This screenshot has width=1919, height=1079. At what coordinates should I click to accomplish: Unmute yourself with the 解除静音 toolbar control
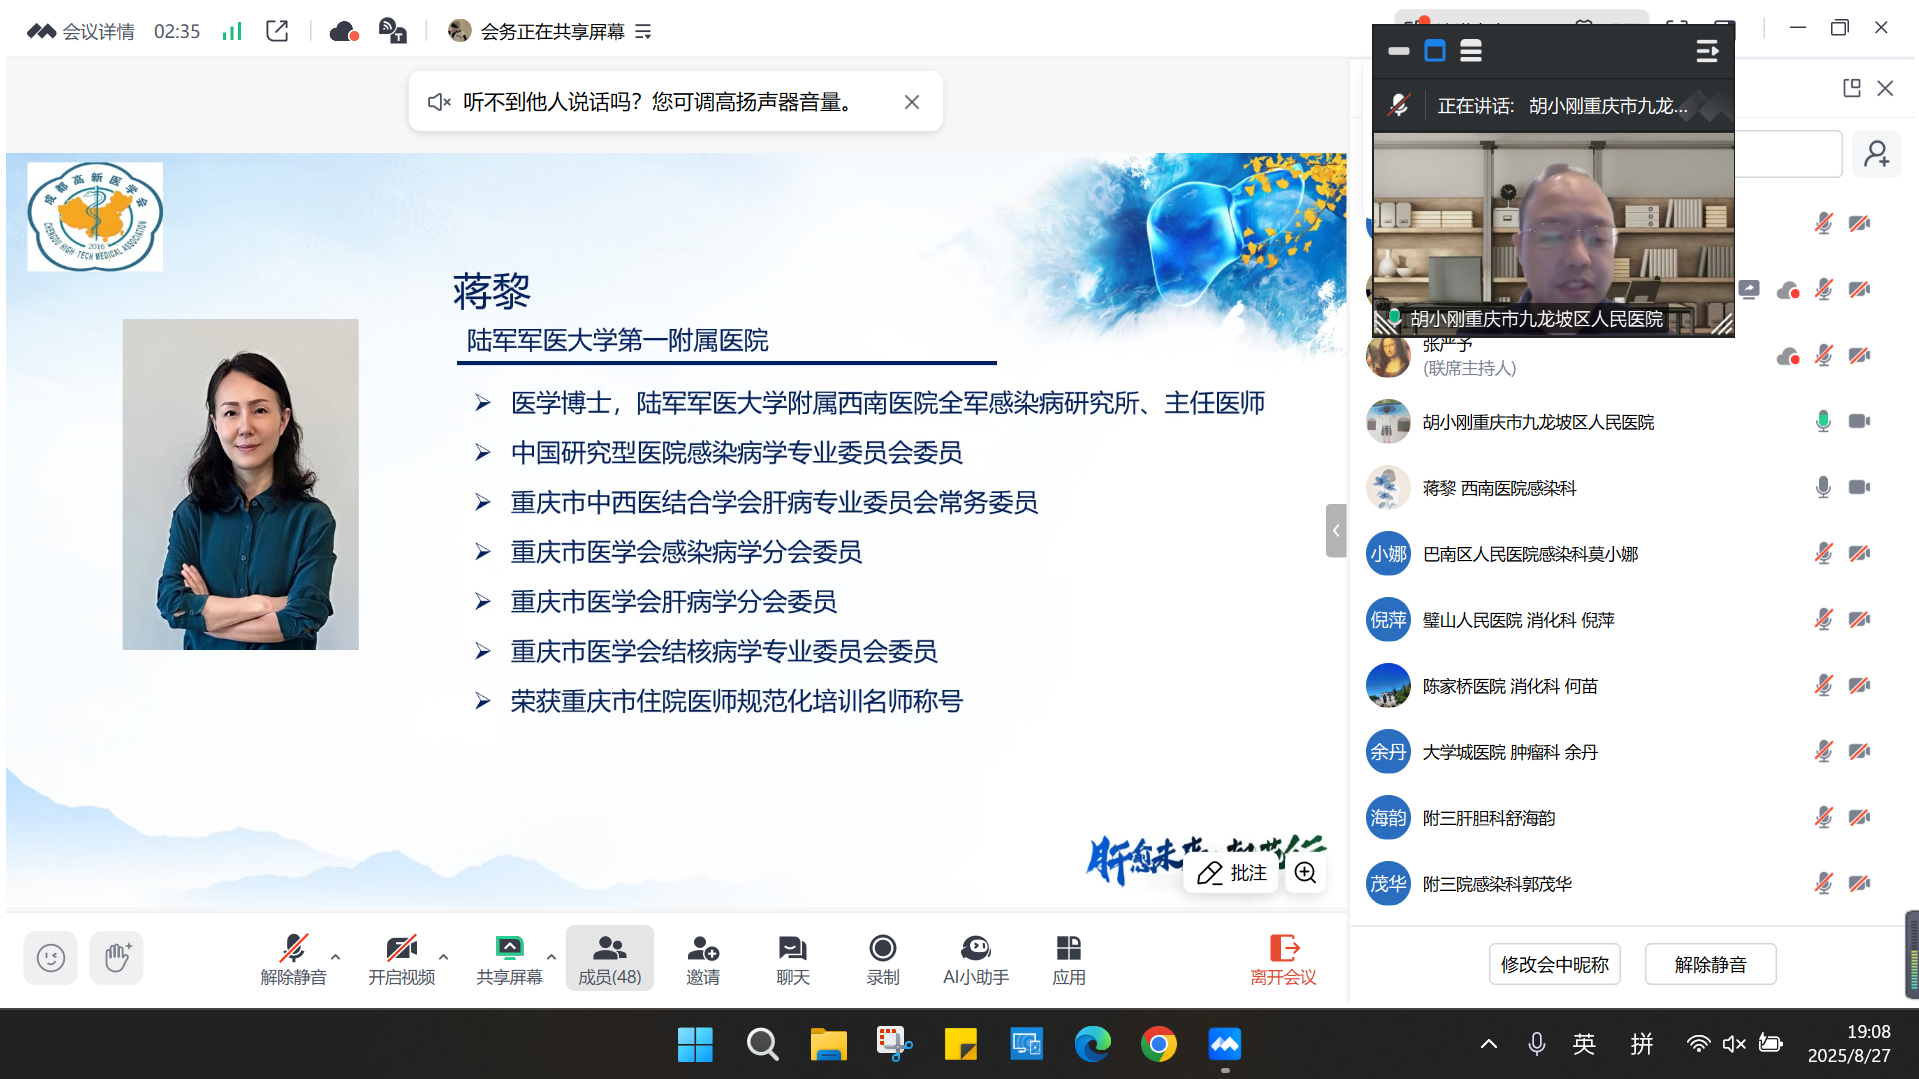pyautogui.click(x=293, y=957)
